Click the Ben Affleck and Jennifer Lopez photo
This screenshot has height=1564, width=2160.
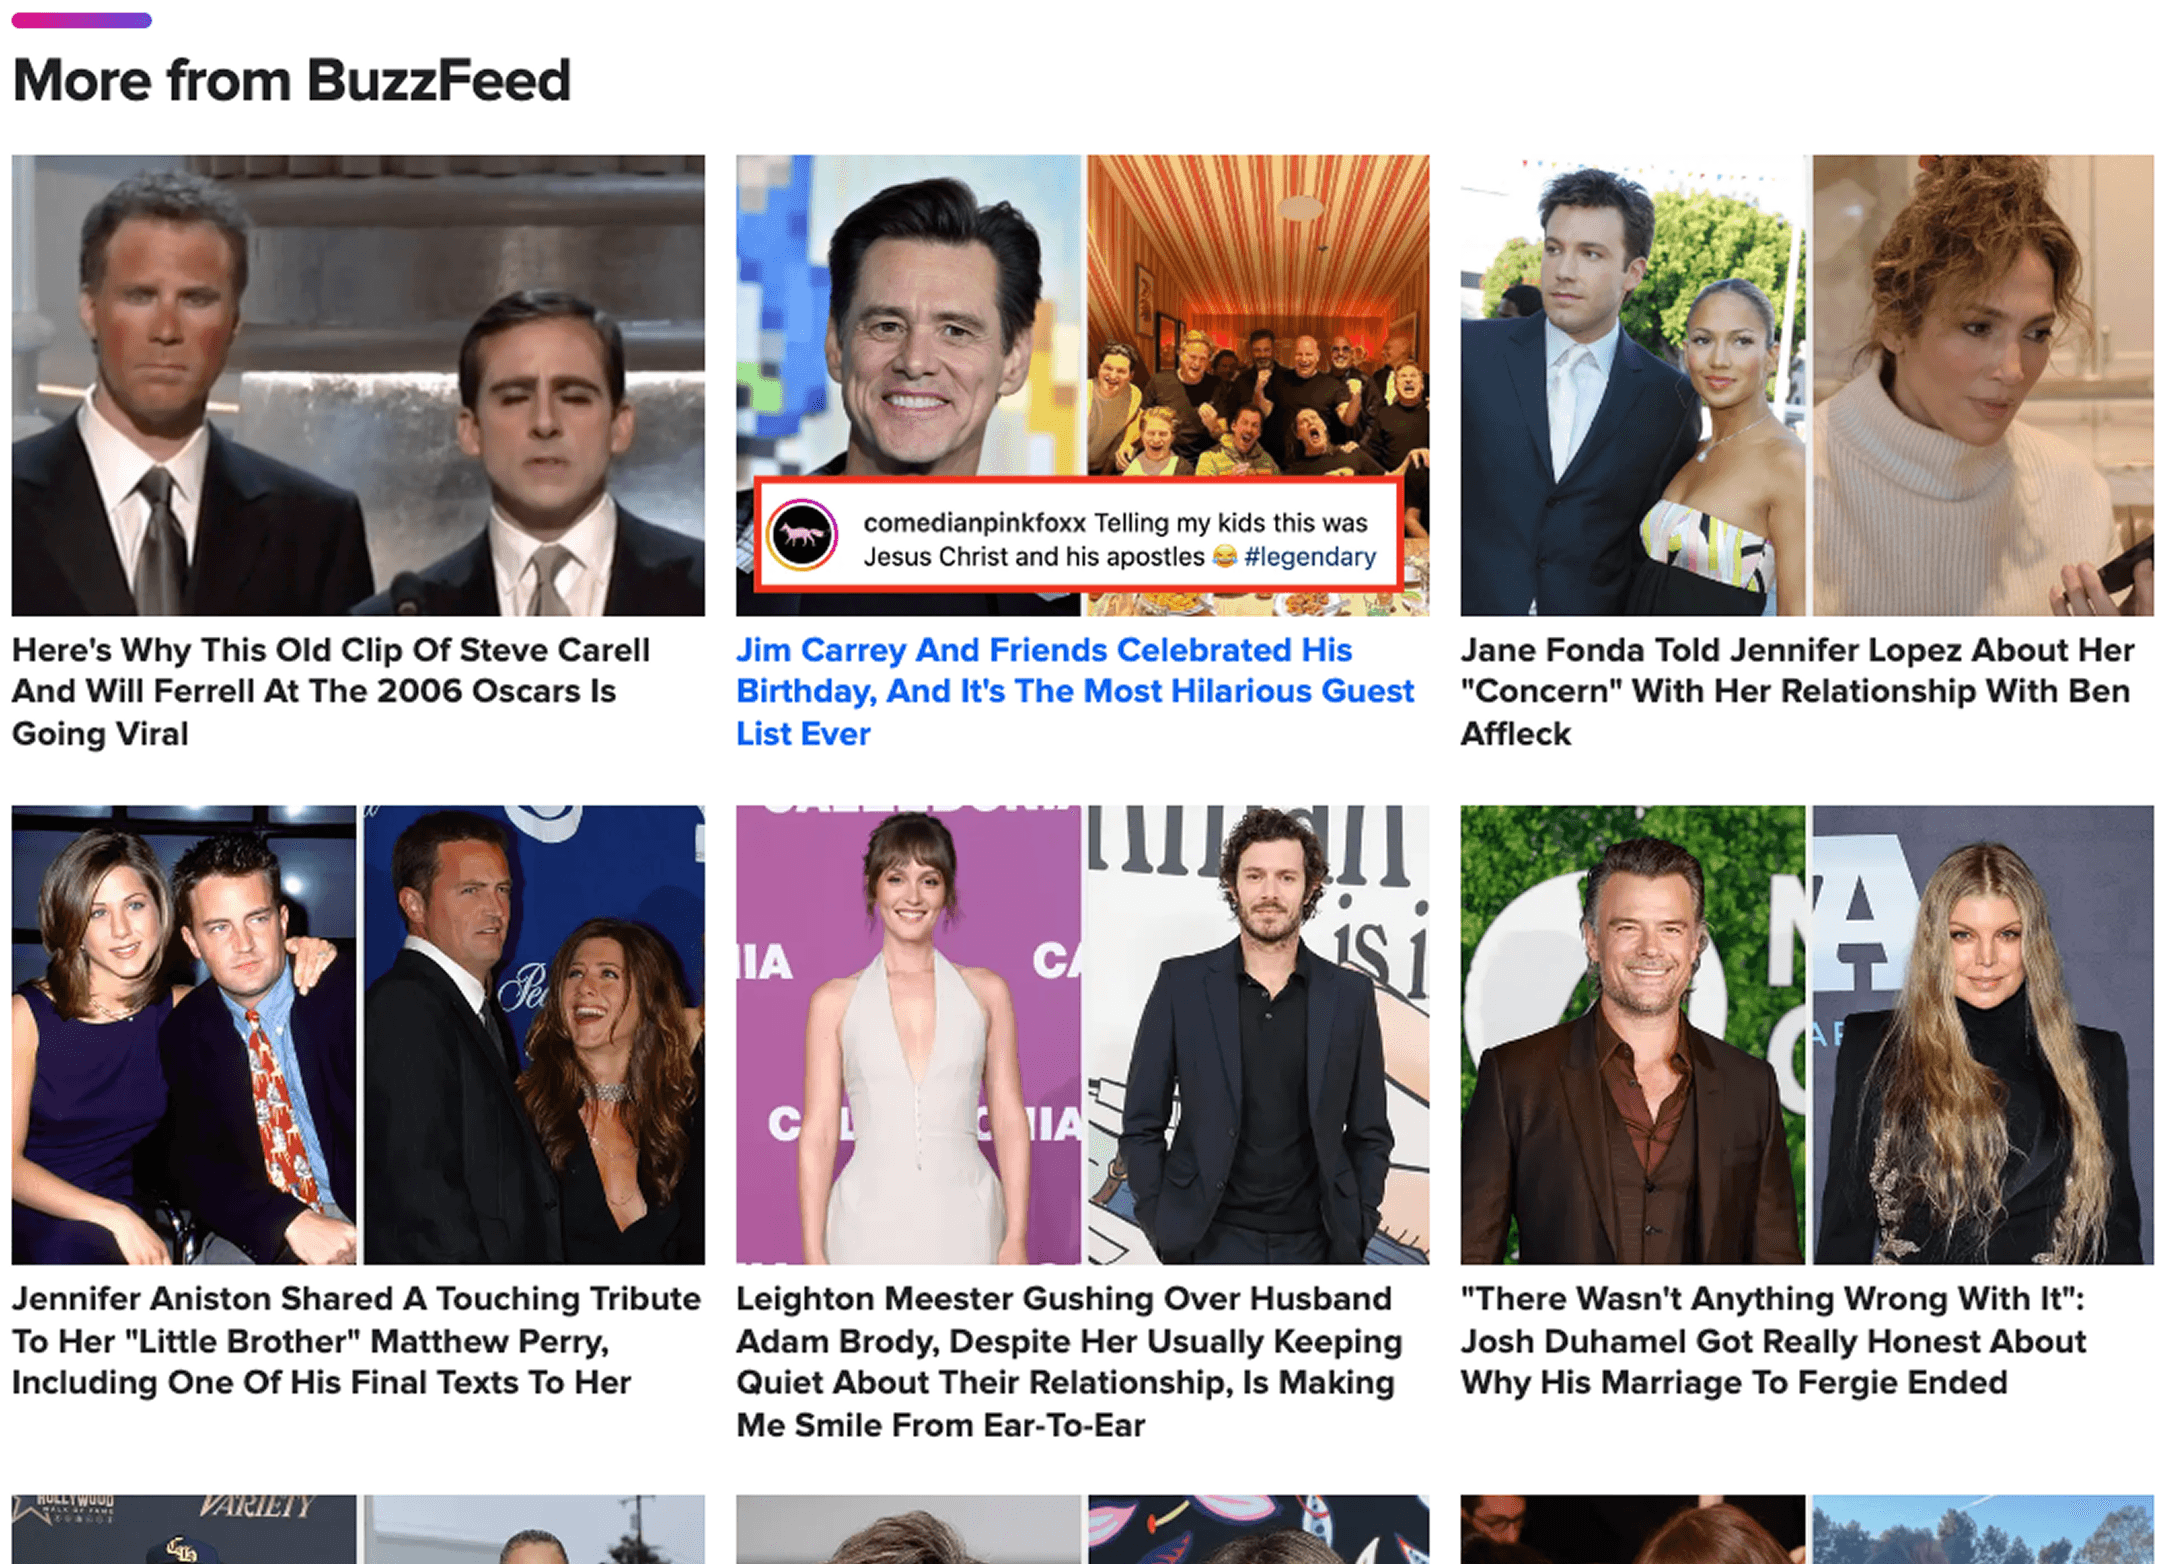click(1632, 384)
